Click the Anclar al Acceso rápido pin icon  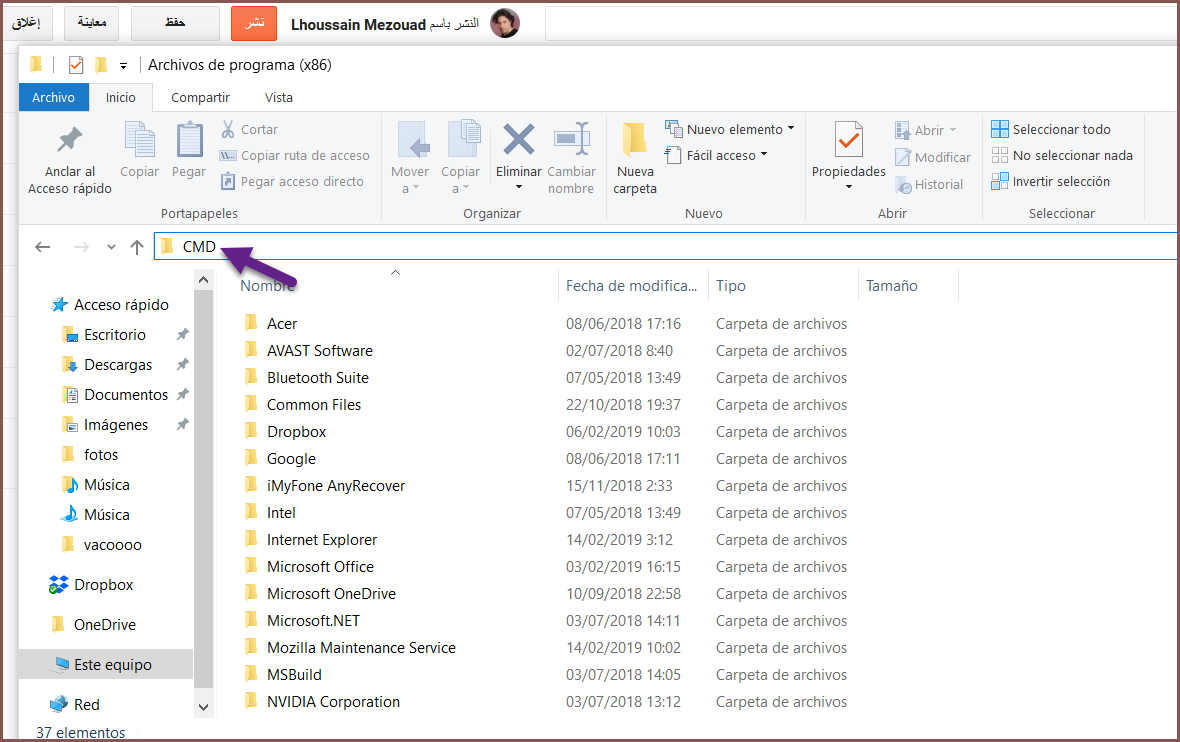pyautogui.click(x=70, y=141)
